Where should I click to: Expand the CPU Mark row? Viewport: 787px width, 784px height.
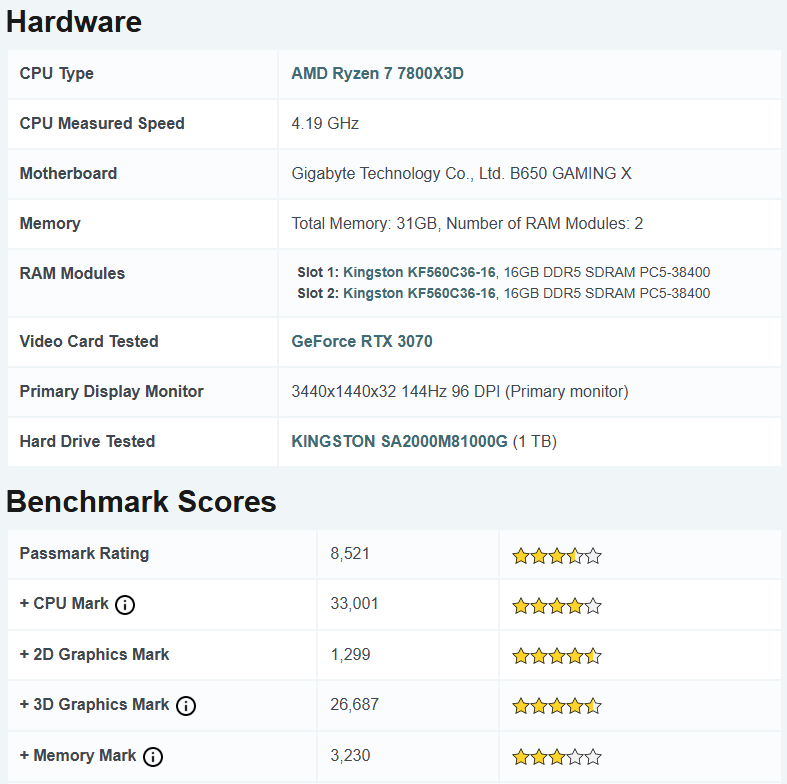click(x=64, y=603)
